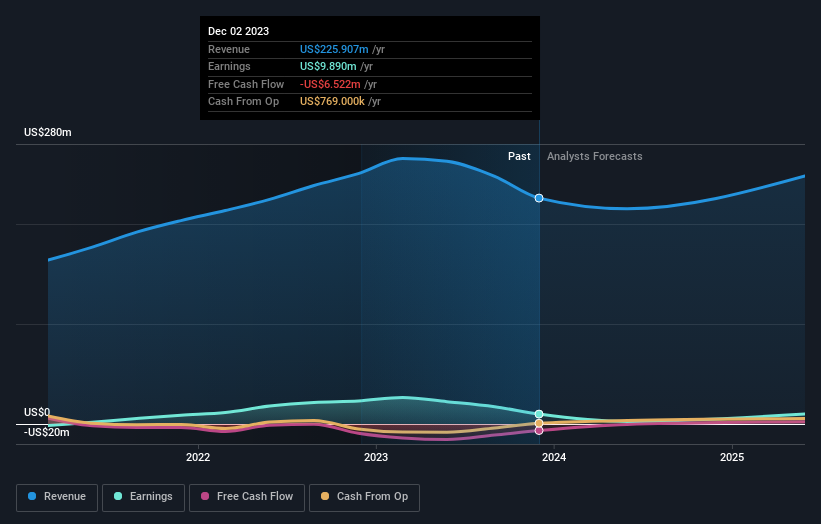Toggle the Cash From Op legend series

point(364,497)
